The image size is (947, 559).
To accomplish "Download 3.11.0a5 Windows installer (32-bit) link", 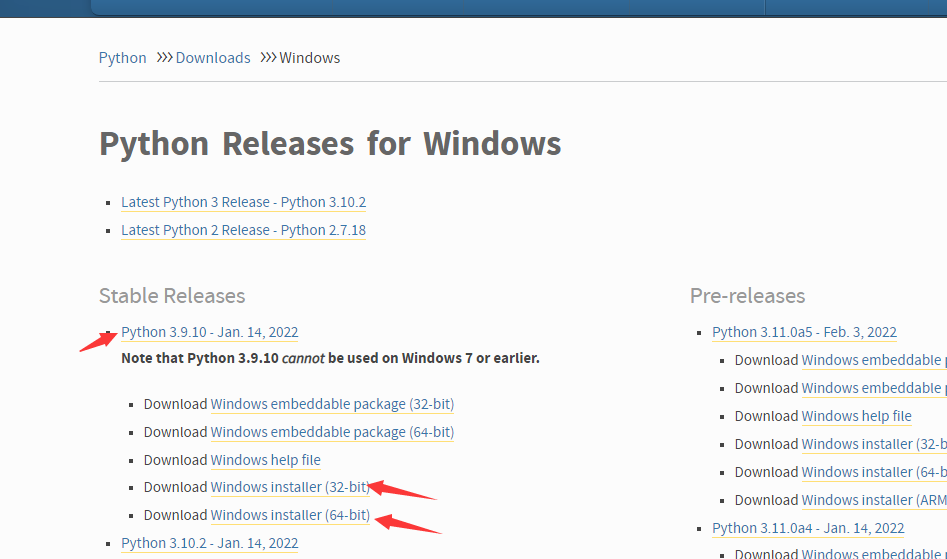I will pyautogui.click(x=874, y=444).
